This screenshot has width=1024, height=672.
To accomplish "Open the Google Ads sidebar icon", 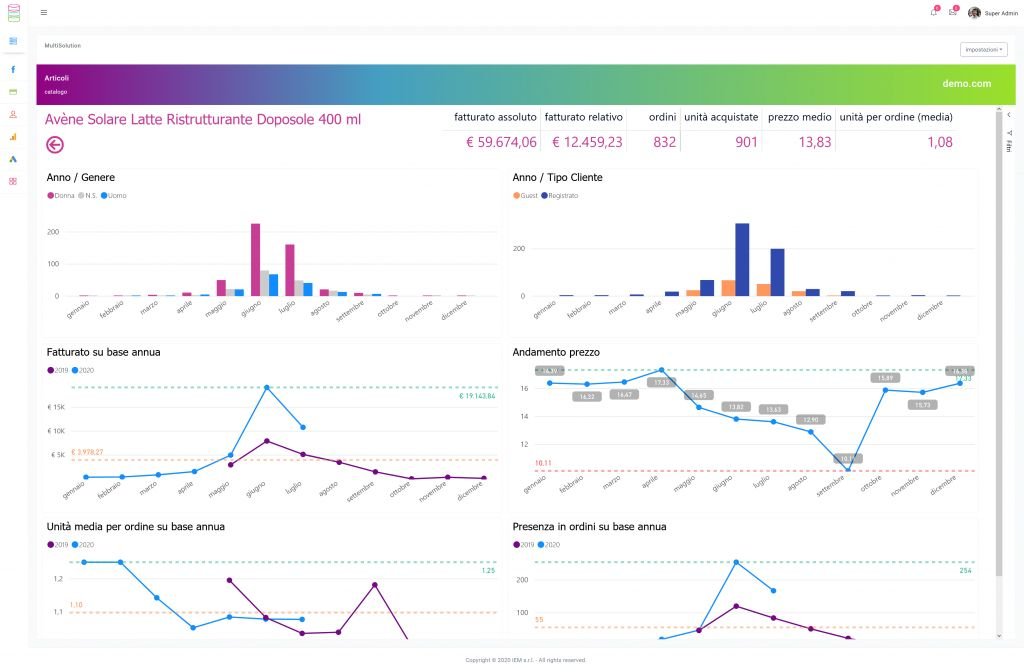I will pyautogui.click(x=13, y=159).
